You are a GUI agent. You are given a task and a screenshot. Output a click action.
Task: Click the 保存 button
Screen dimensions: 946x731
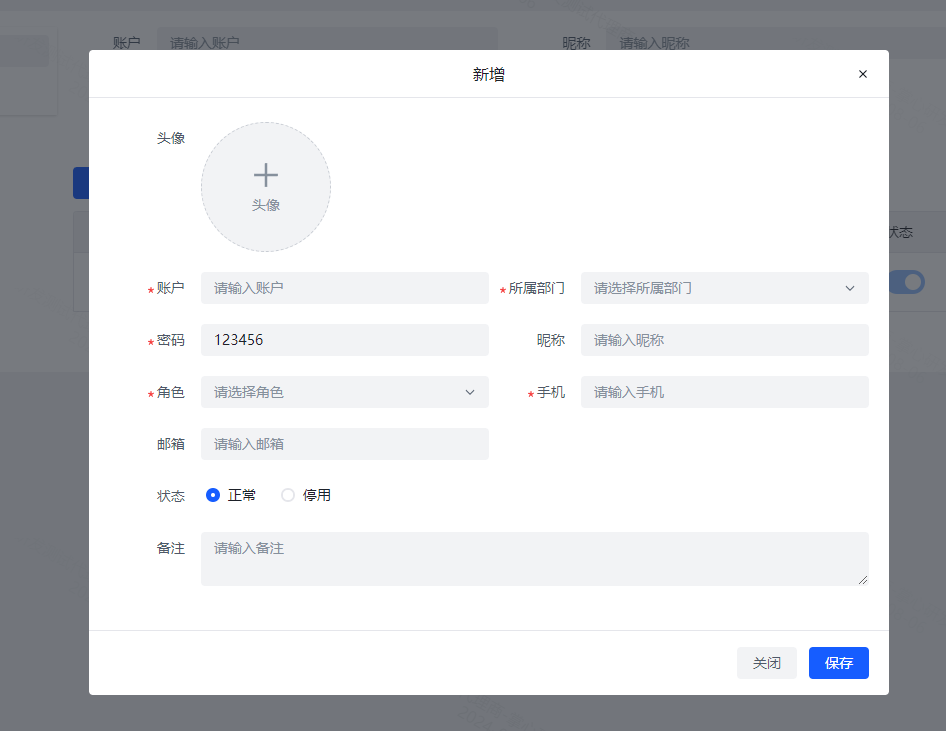click(838, 663)
